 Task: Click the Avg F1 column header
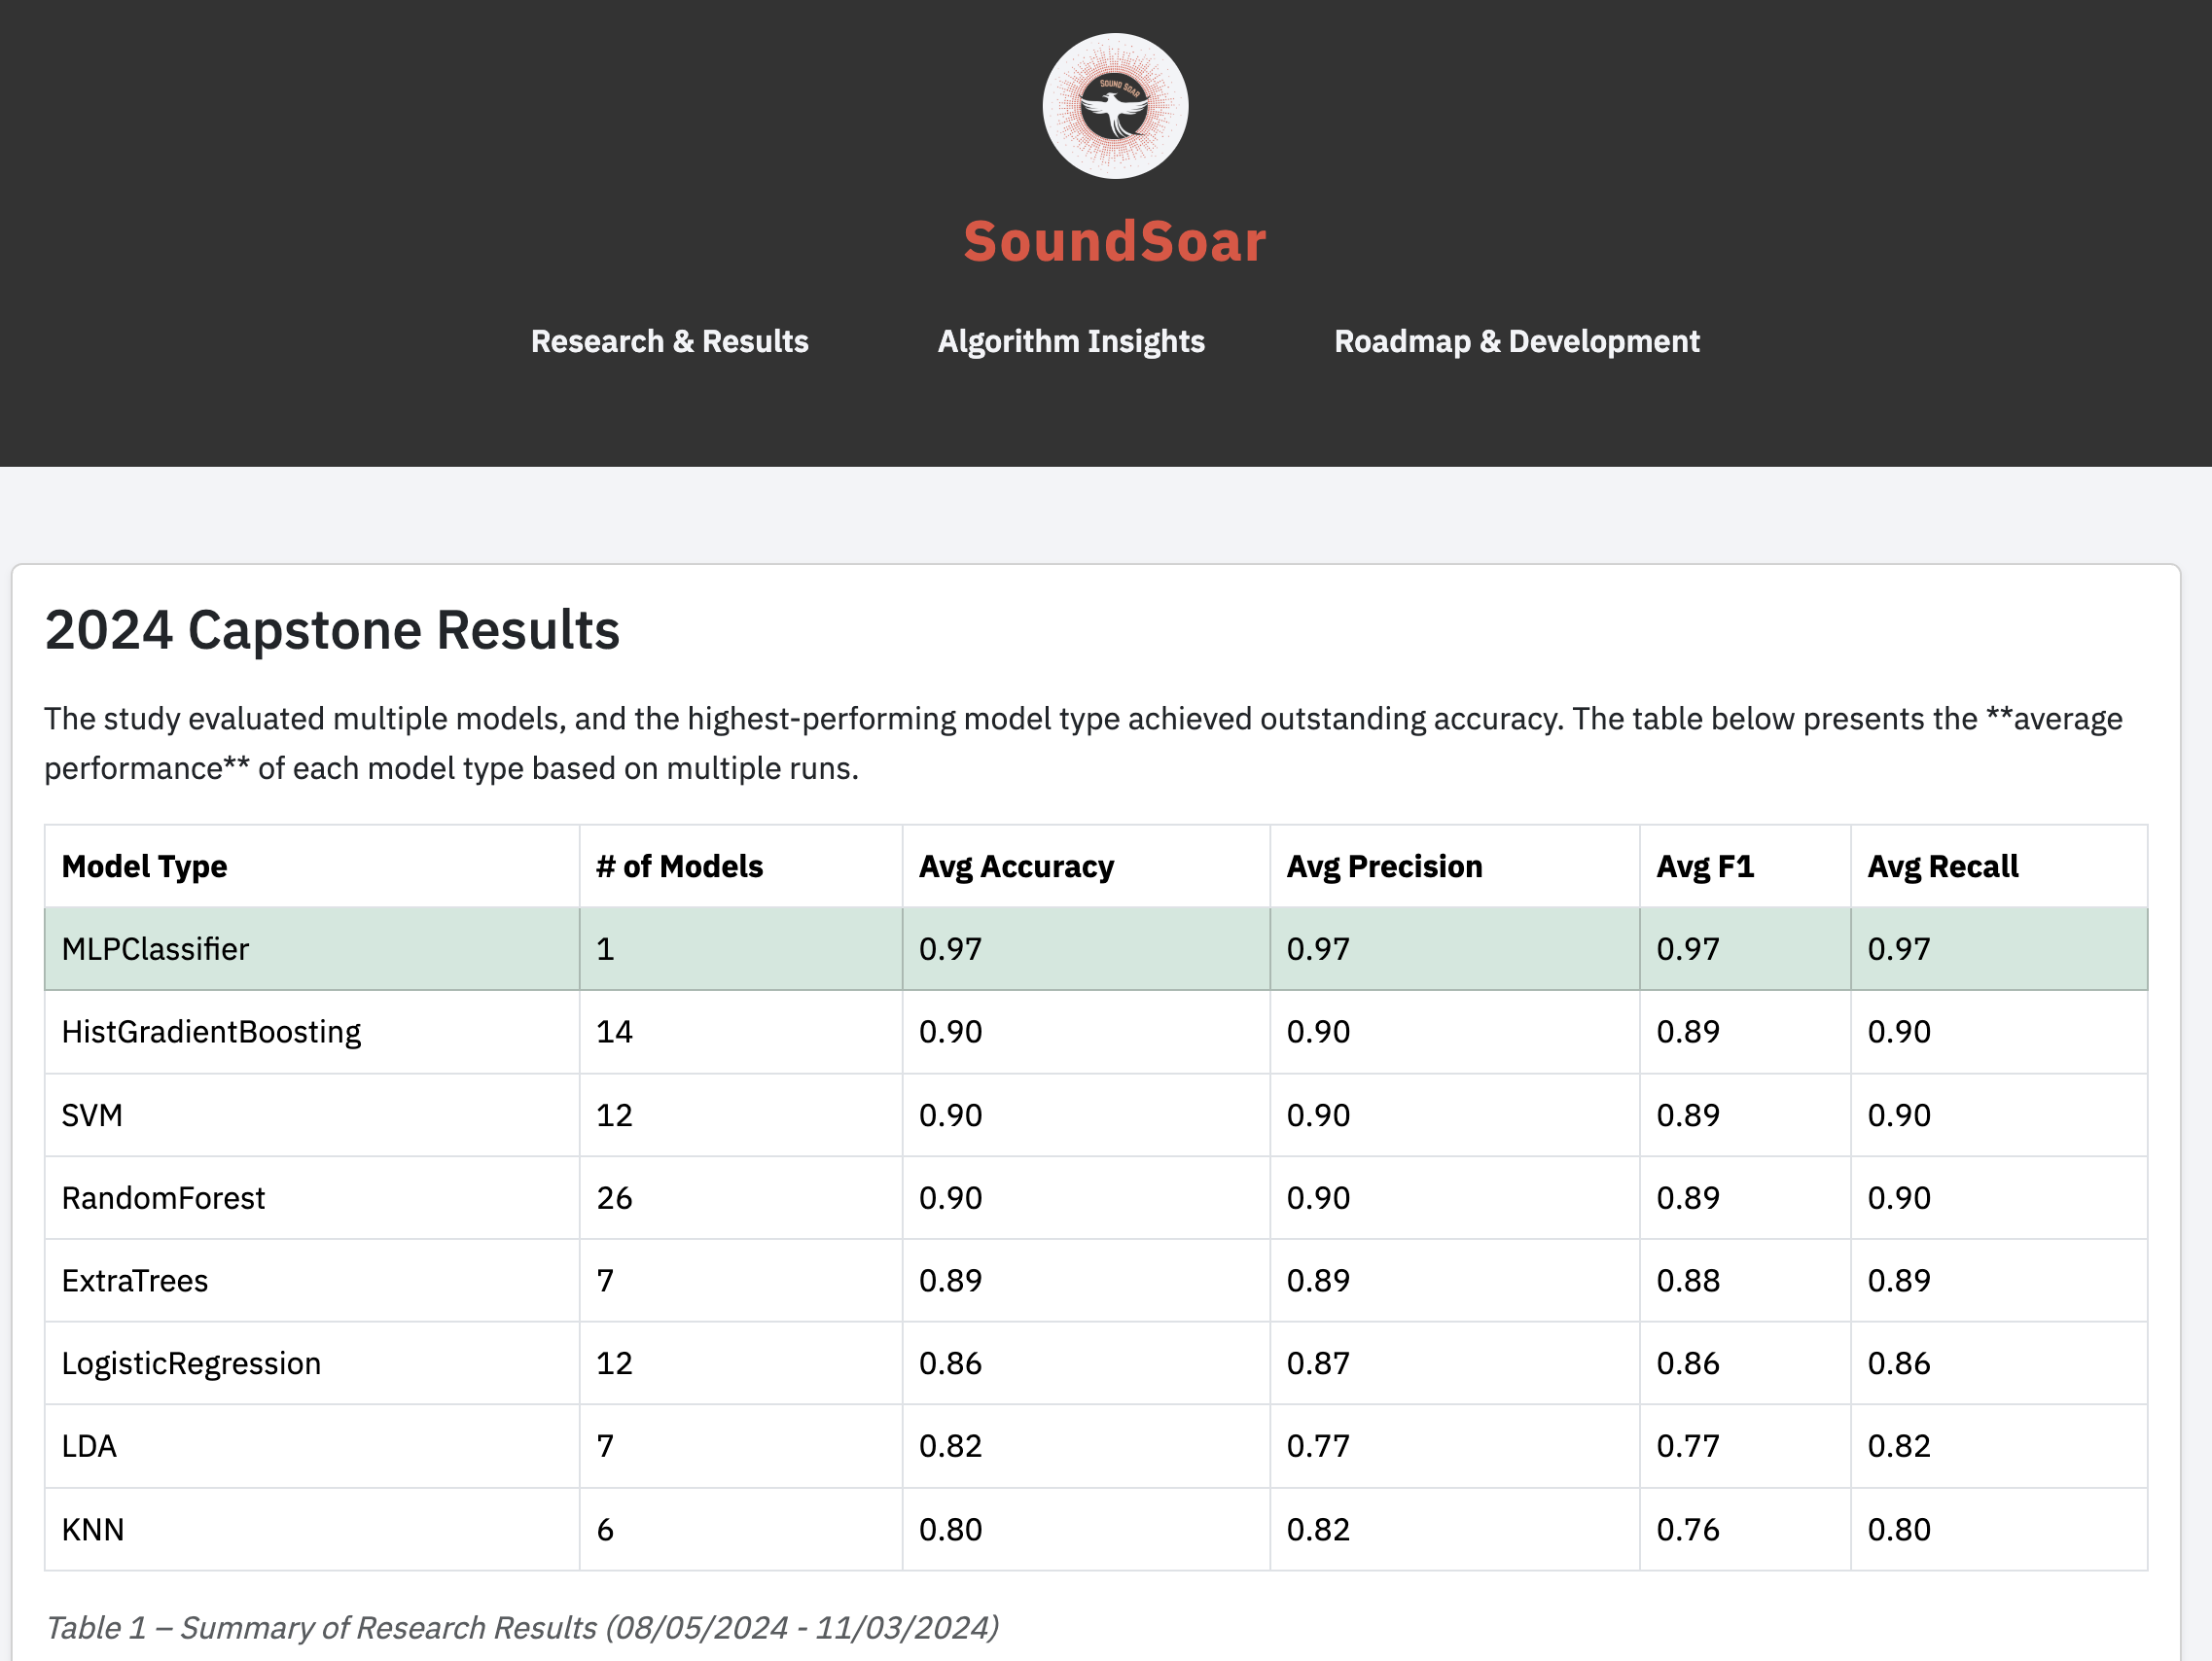pyautogui.click(x=1705, y=866)
